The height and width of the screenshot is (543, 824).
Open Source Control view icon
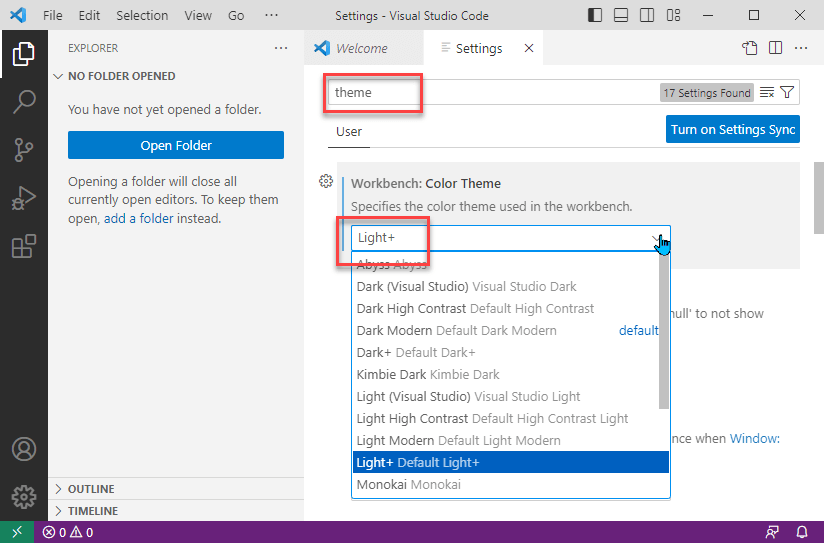pos(24,150)
